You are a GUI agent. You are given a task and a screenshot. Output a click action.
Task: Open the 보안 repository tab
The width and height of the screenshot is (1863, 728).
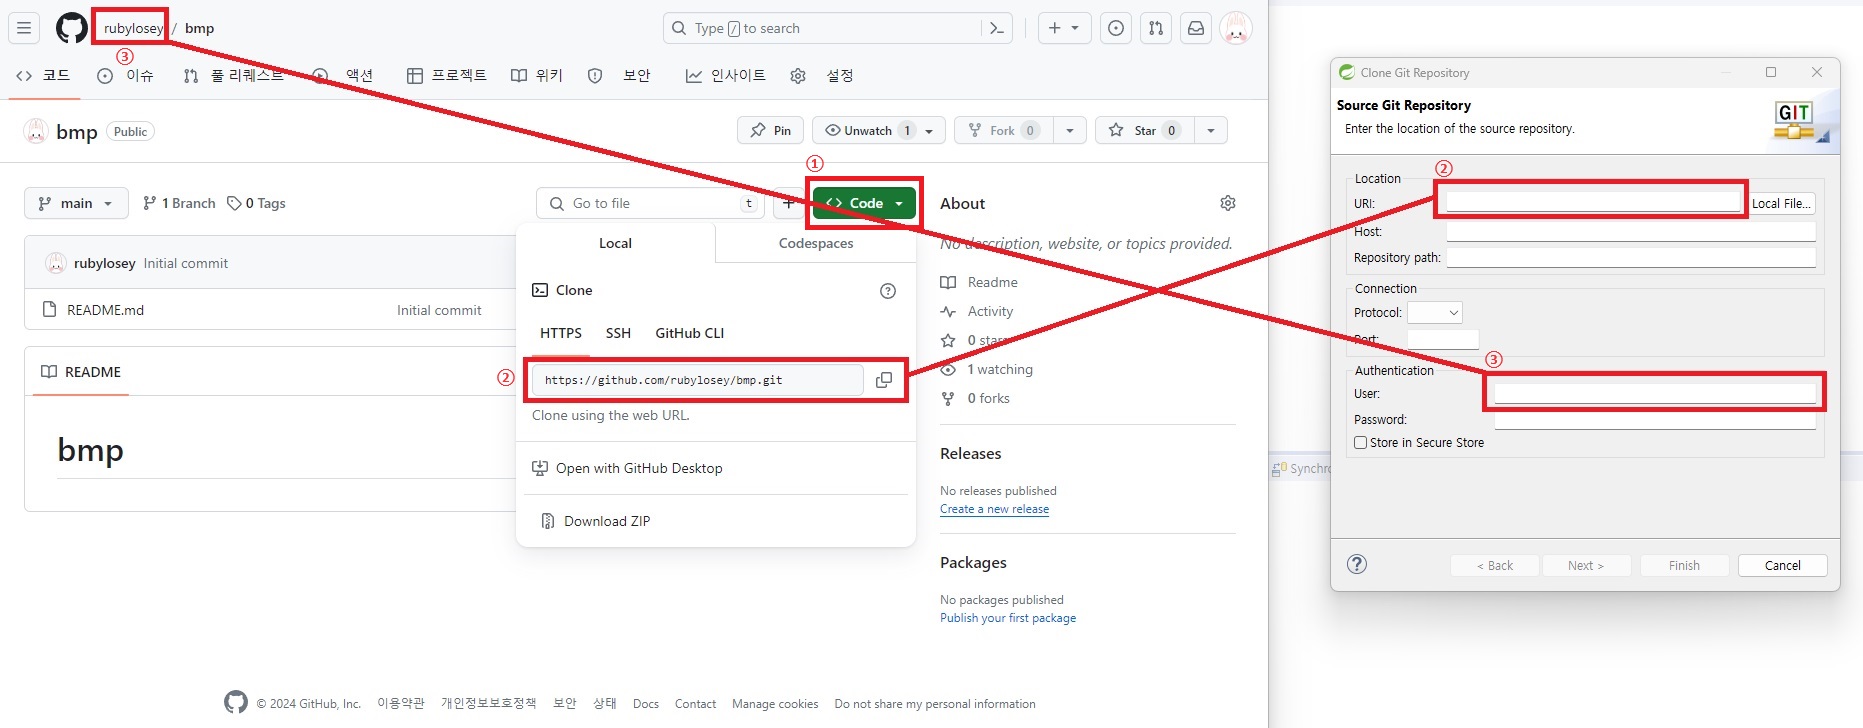click(619, 76)
